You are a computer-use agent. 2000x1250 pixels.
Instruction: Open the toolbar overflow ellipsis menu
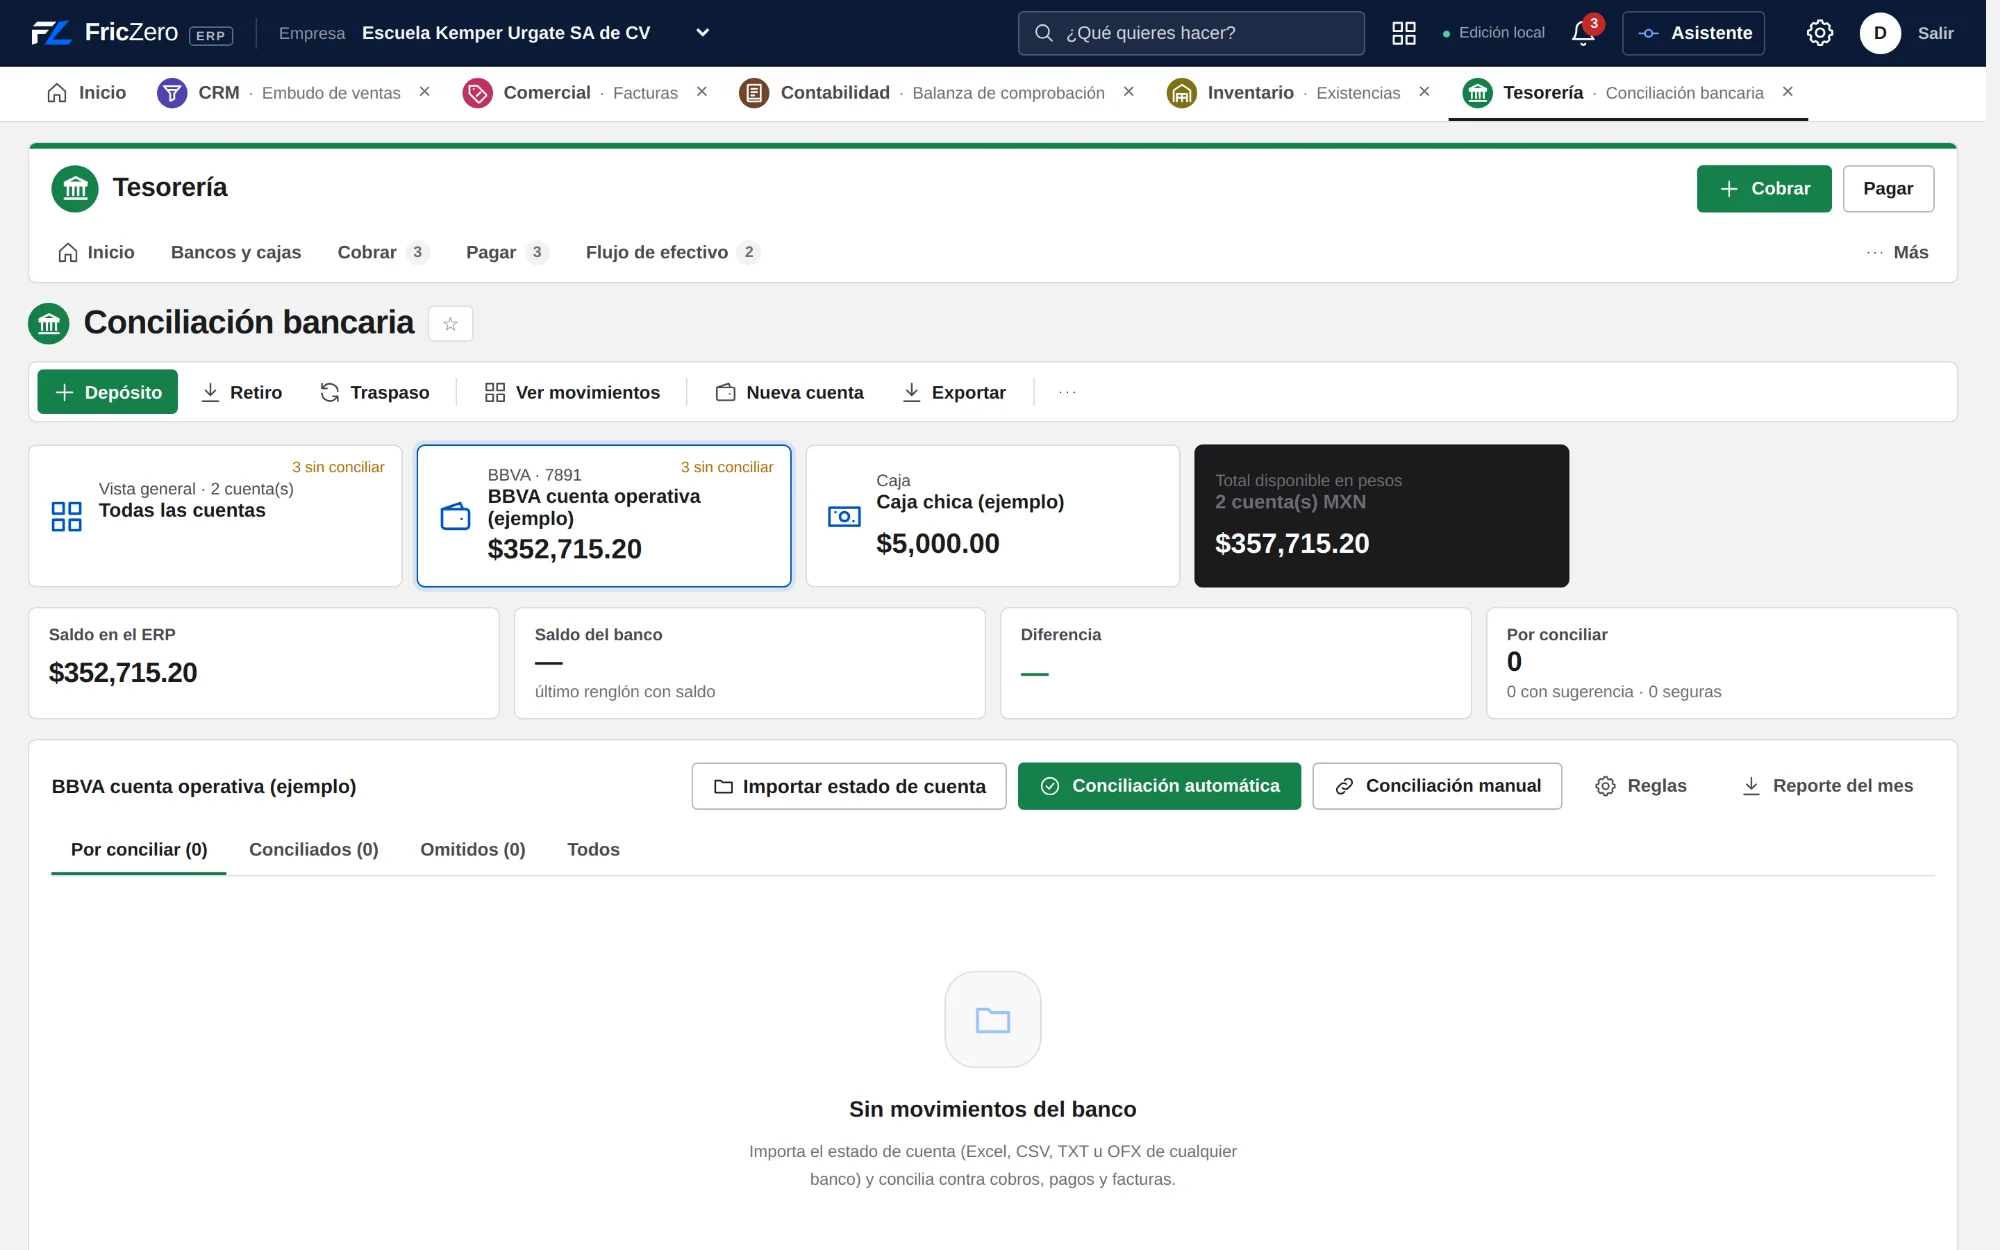click(x=1067, y=392)
